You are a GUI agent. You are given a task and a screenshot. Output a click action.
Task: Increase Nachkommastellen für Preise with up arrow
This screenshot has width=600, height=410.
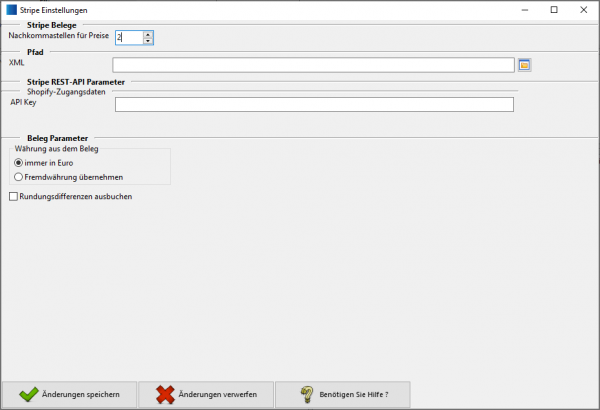(148, 34)
